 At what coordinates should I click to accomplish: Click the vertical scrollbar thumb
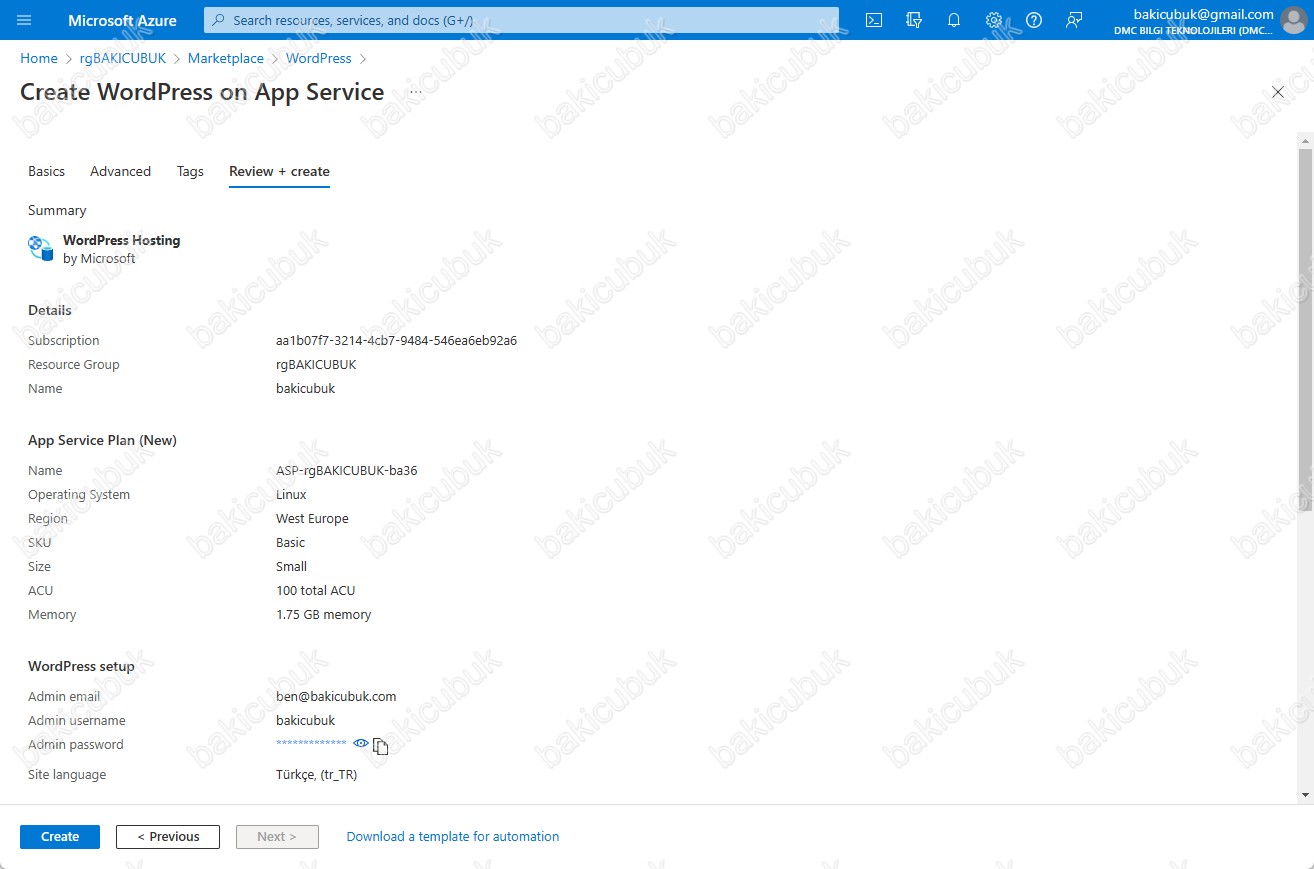point(1304,330)
